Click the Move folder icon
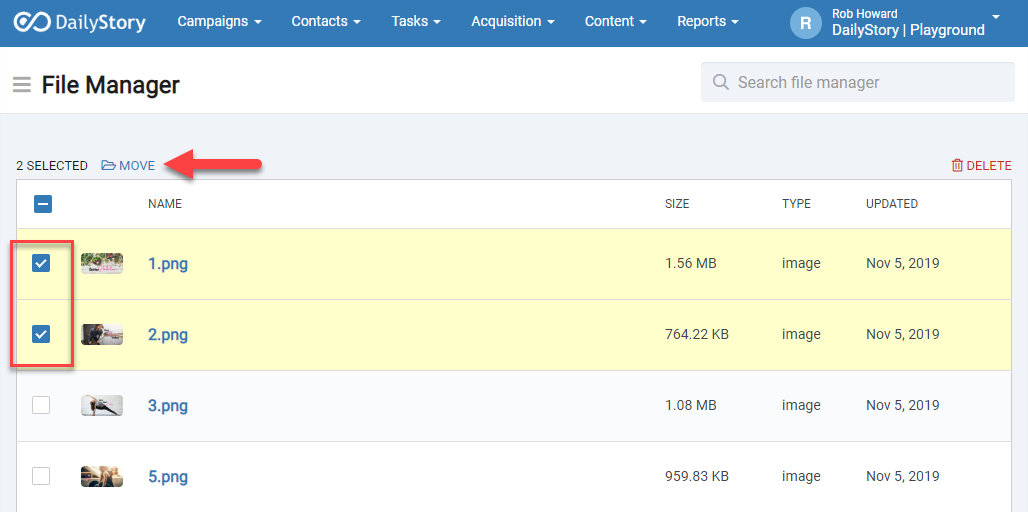 pyautogui.click(x=108, y=165)
